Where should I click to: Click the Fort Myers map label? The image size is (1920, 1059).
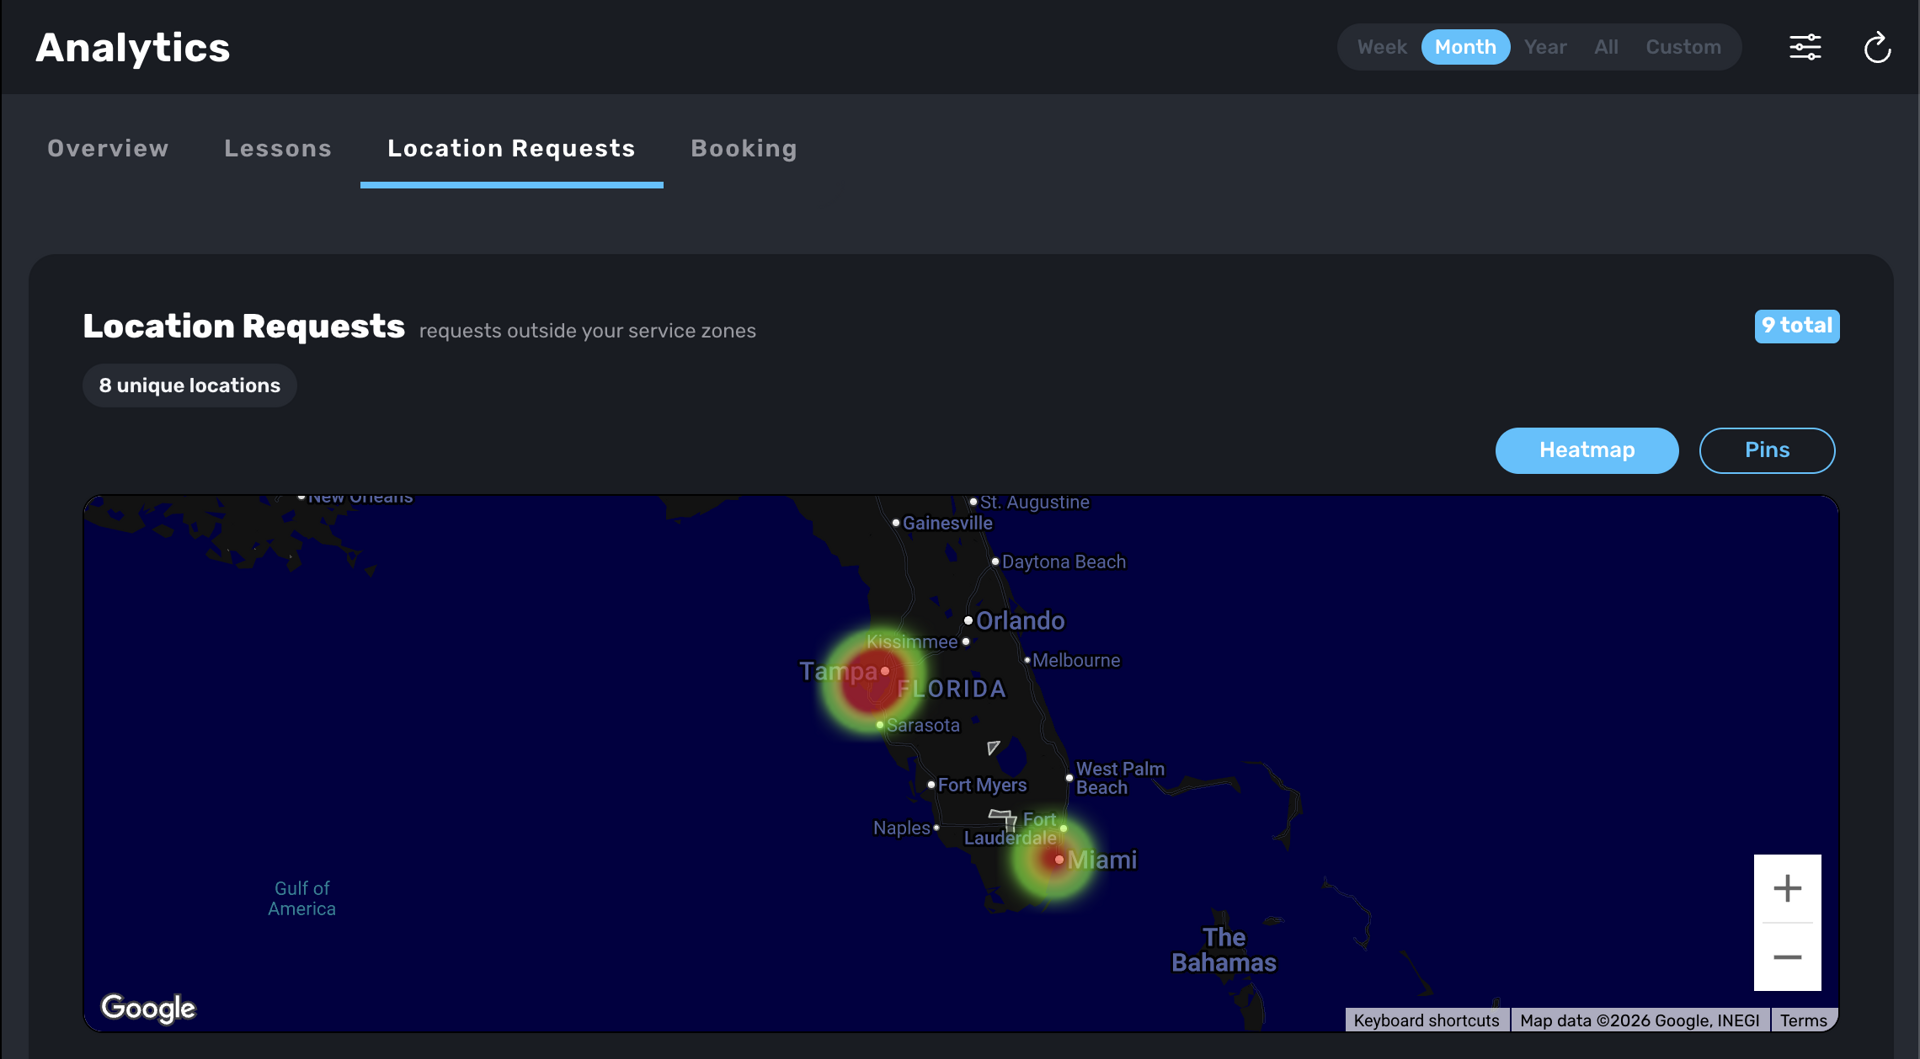pos(982,785)
